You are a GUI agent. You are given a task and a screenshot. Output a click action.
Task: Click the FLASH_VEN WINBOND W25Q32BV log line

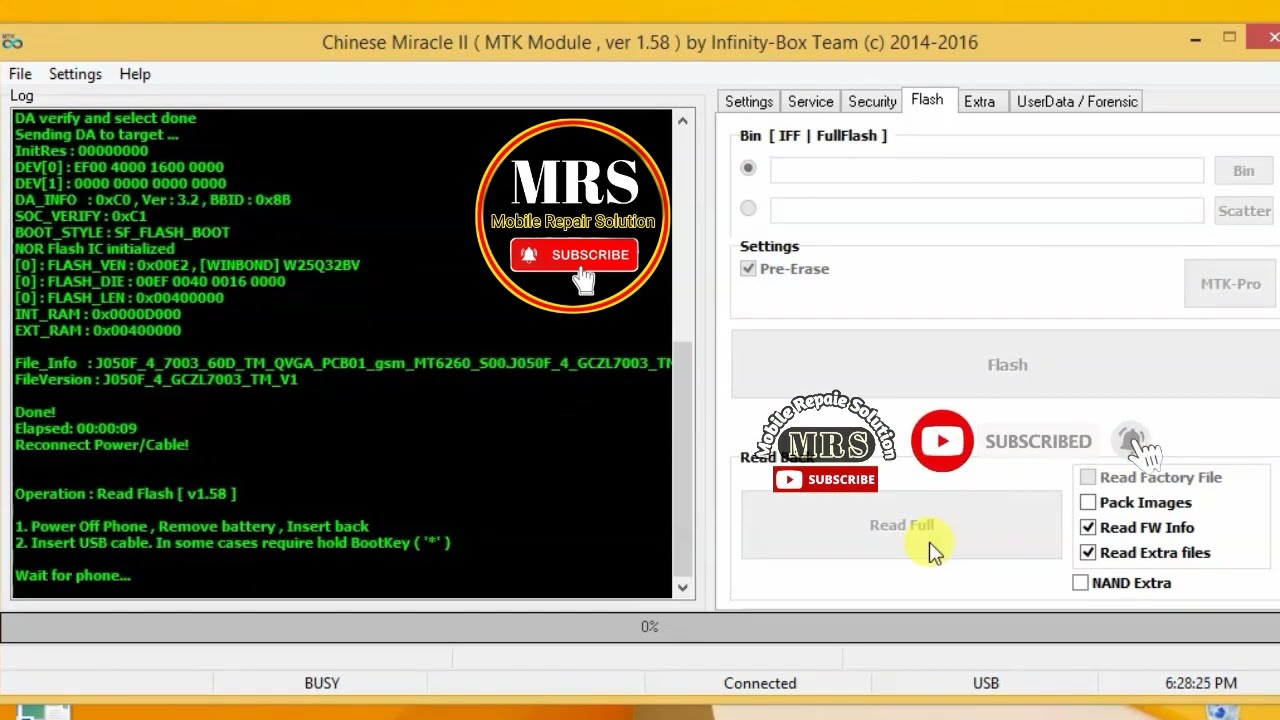[187, 265]
